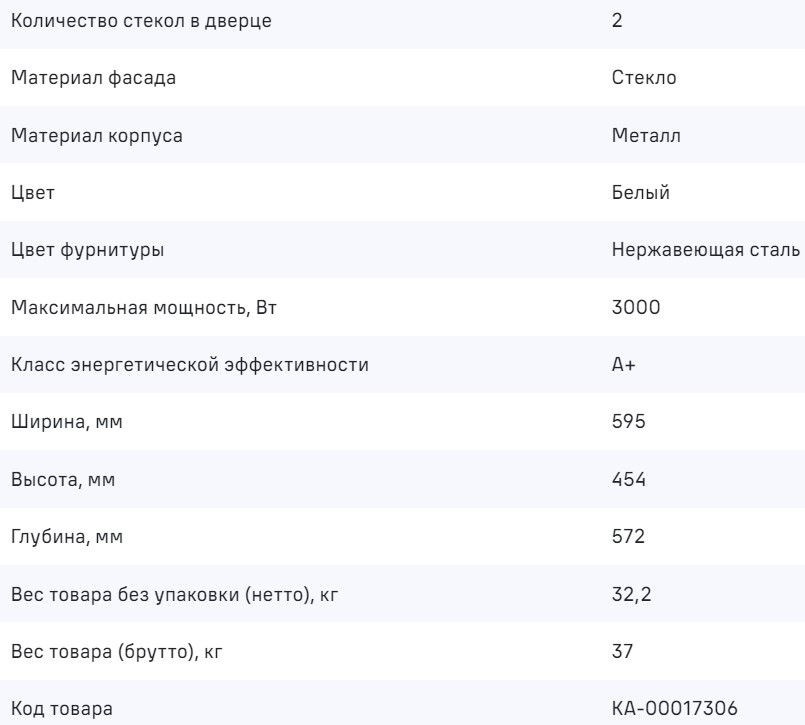The image size is (805, 725).
Task: Select the depth value 572
Action: tap(629, 539)
